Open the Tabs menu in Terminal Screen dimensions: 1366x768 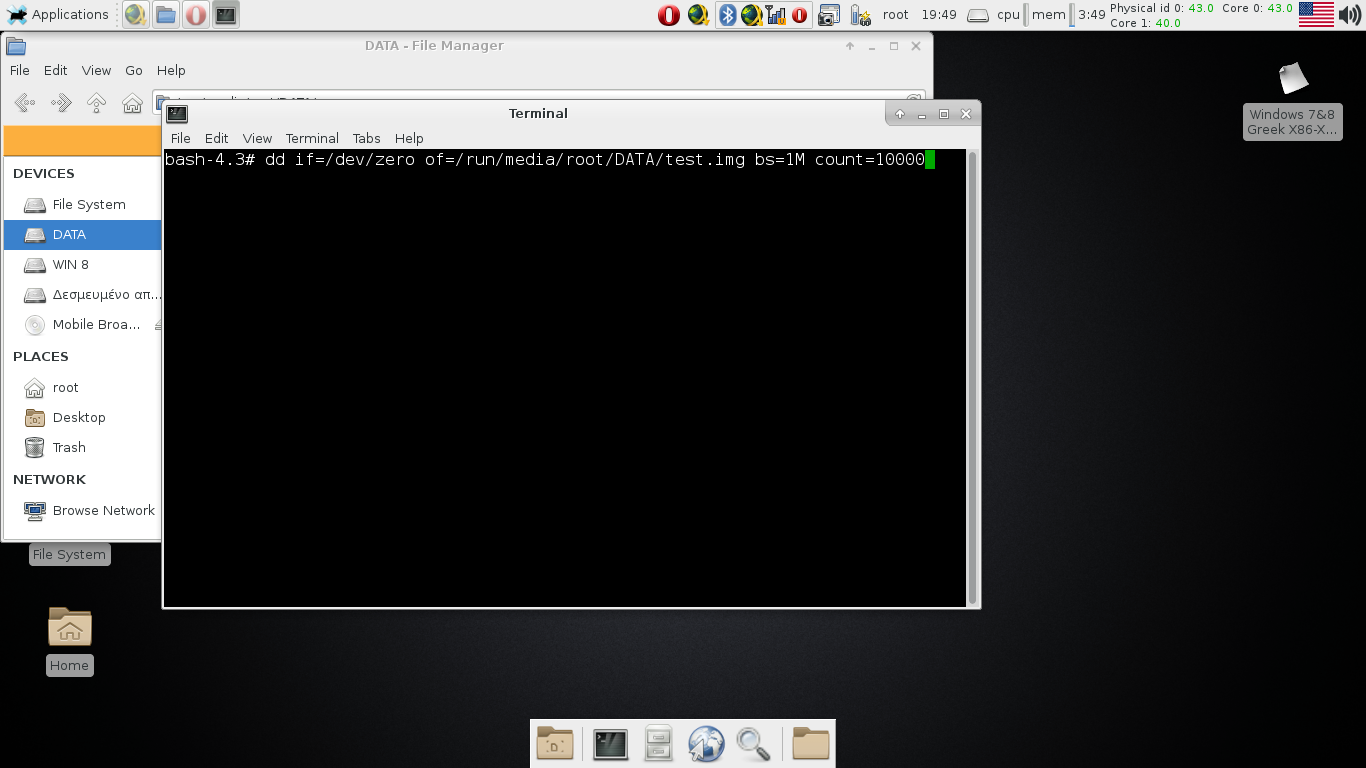366,138
